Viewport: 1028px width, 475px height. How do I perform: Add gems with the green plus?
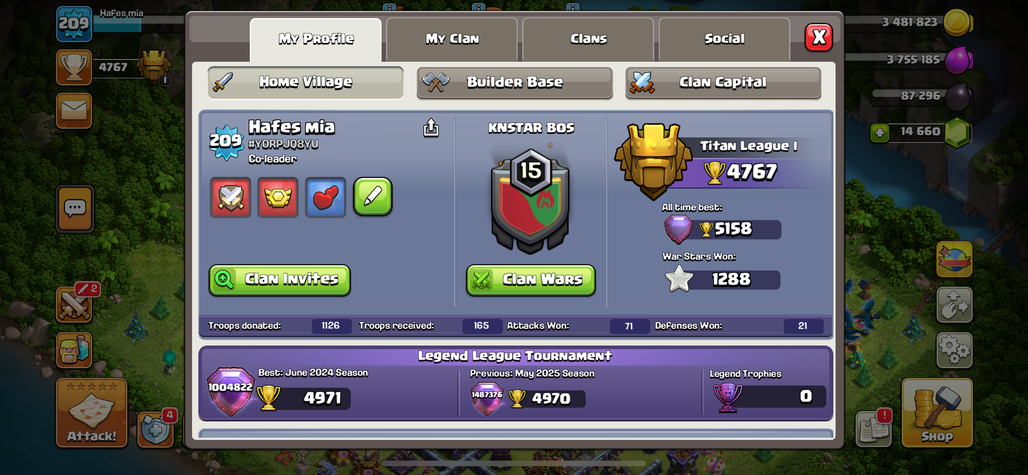(879, 132)
